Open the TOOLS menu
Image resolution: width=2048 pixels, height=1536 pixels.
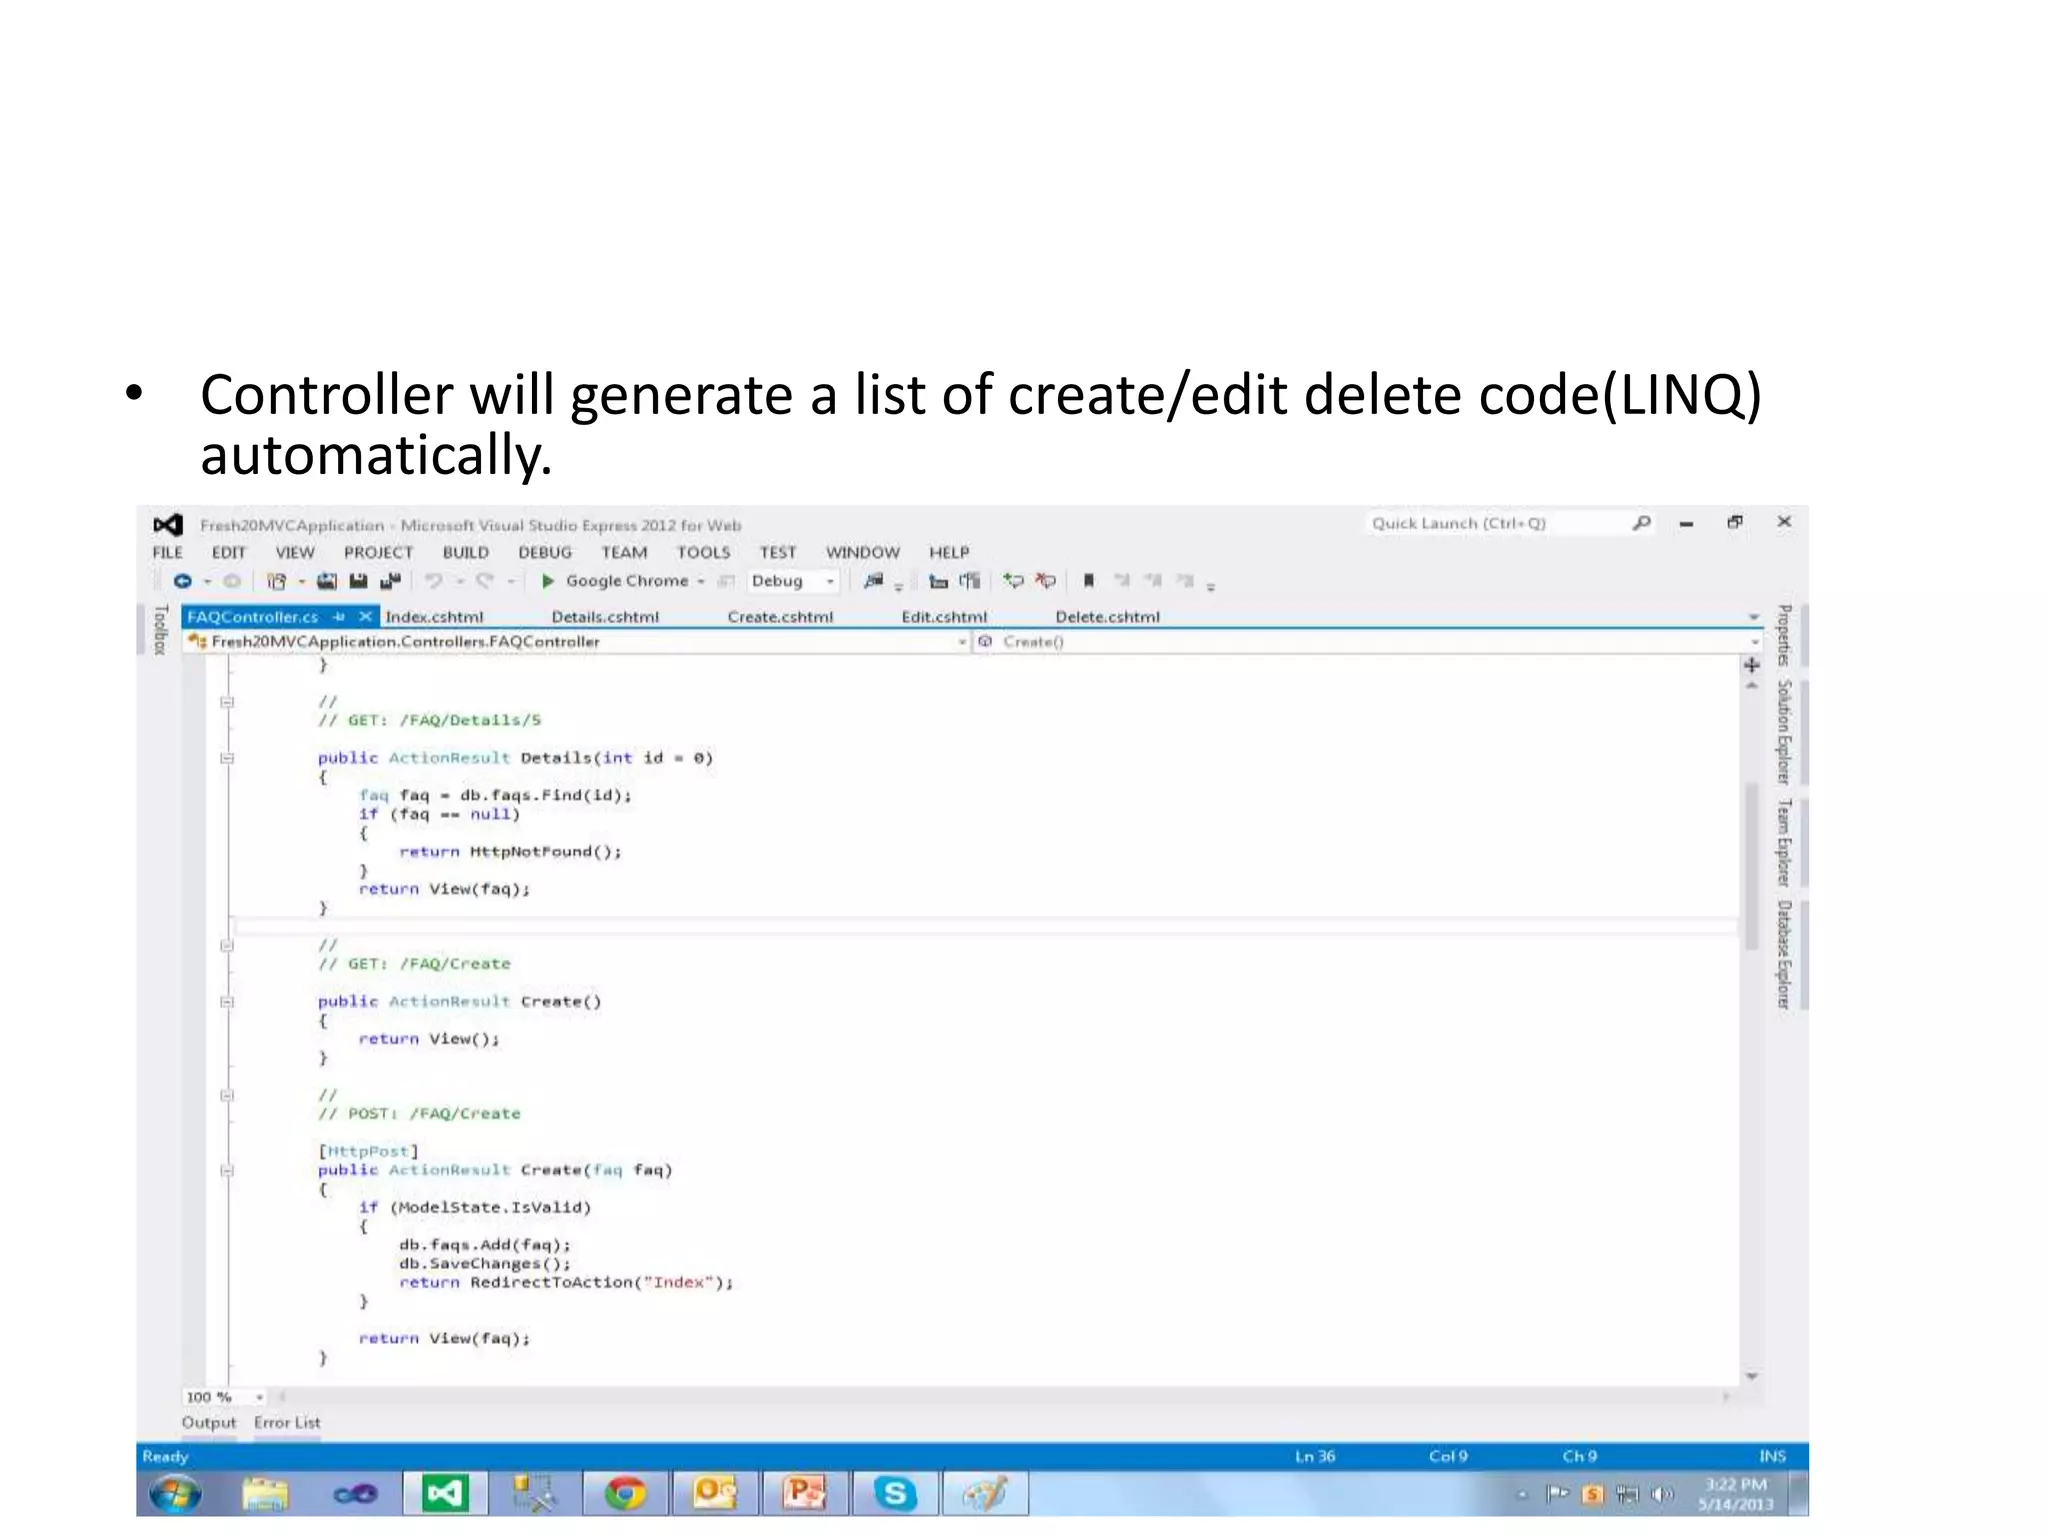(x=703, y=552)
